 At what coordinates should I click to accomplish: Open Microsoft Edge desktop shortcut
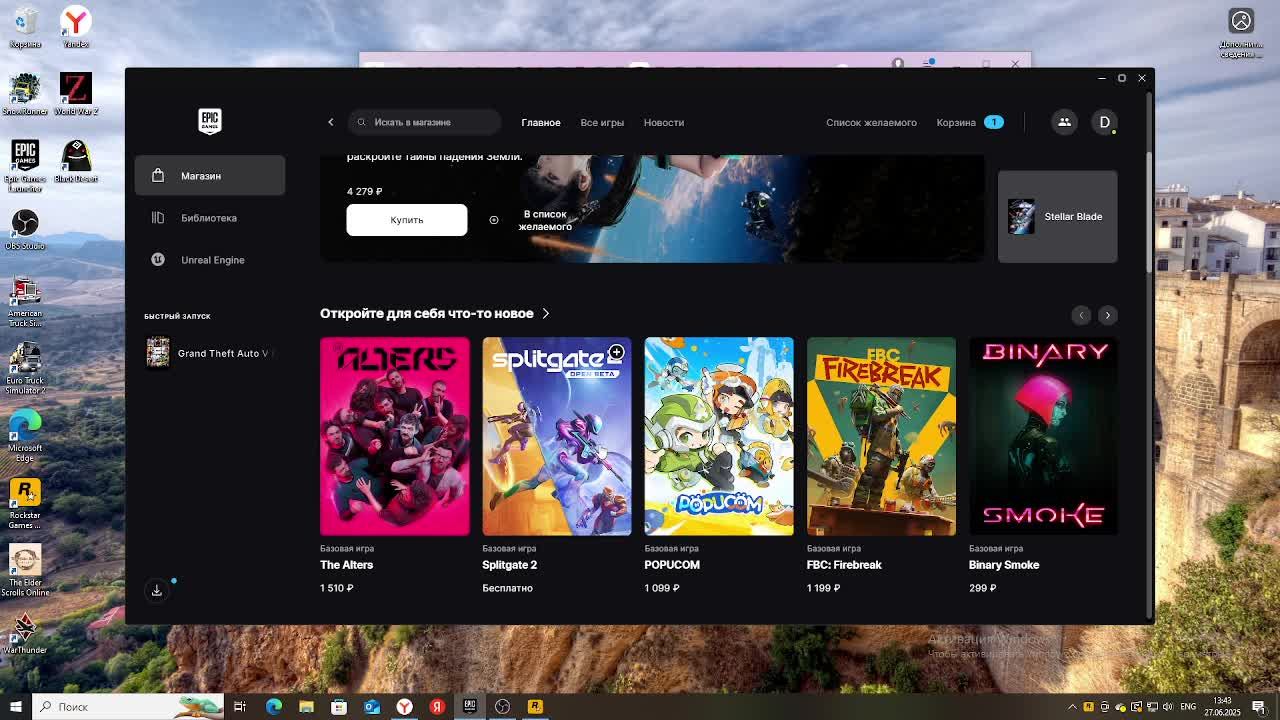tap(25, 437)
